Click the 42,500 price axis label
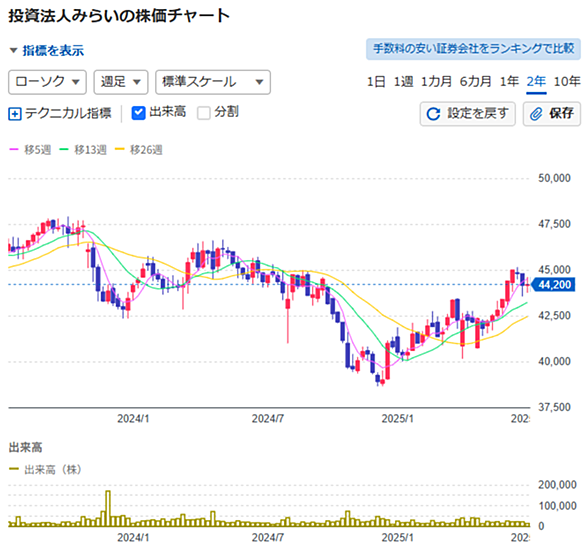 click(554, 316)
